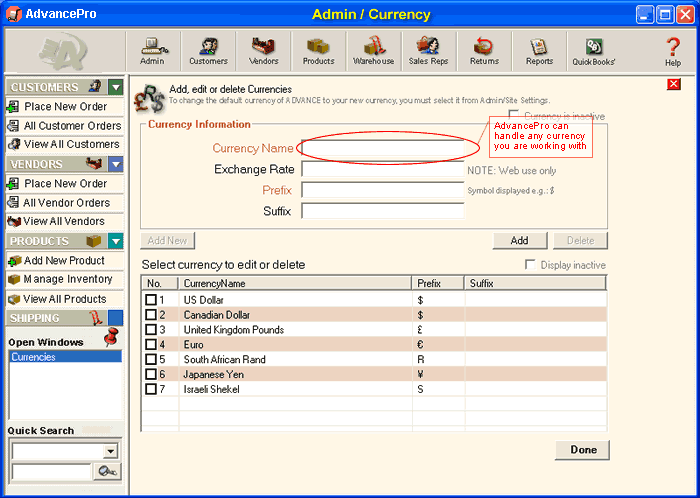Screen dimensions: 700x498
Task: Check the Canadian Dollar row checkbox
Action: 151,315
